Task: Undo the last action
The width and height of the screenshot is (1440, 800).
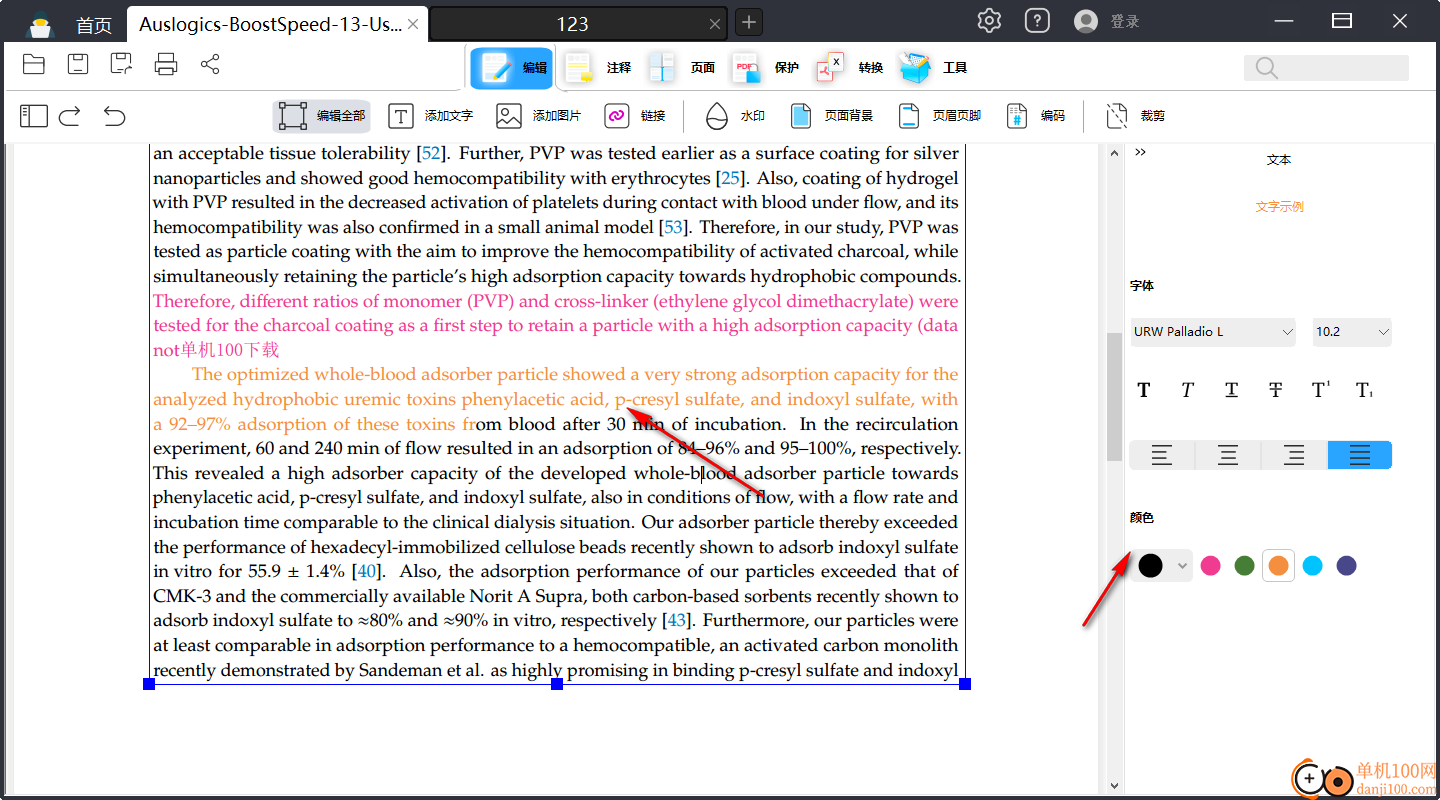Action: [x=115, y=116]
